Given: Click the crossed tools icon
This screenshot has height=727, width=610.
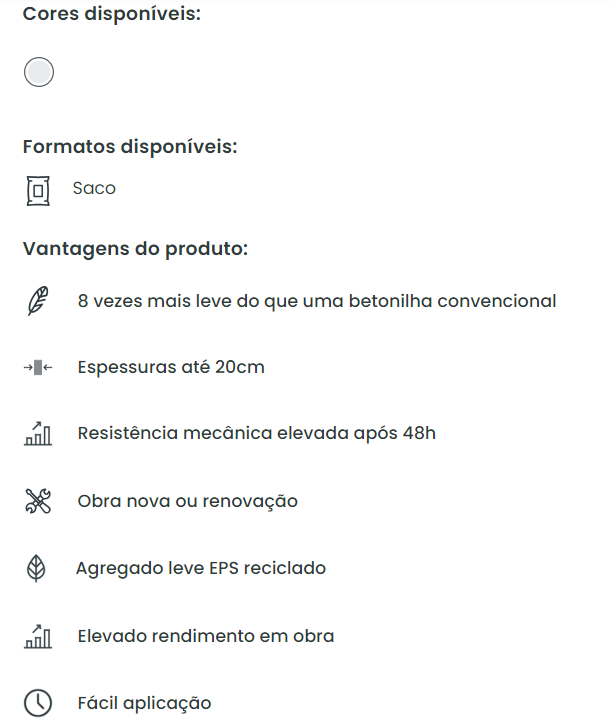Looking at the screenshot, I should pyautogui.click(x=38, y=501).
